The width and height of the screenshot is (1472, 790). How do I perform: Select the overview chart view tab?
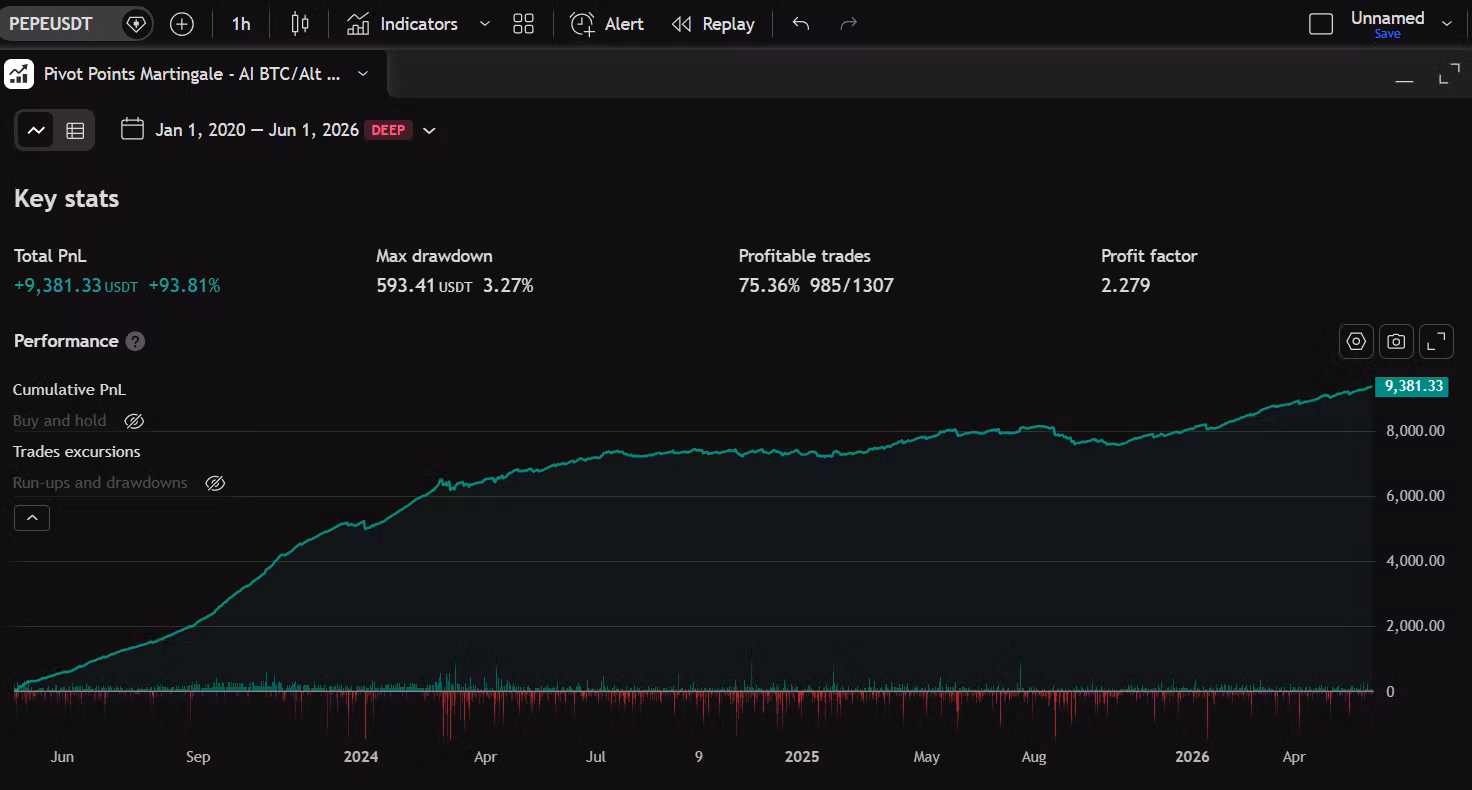click(36, 130)
